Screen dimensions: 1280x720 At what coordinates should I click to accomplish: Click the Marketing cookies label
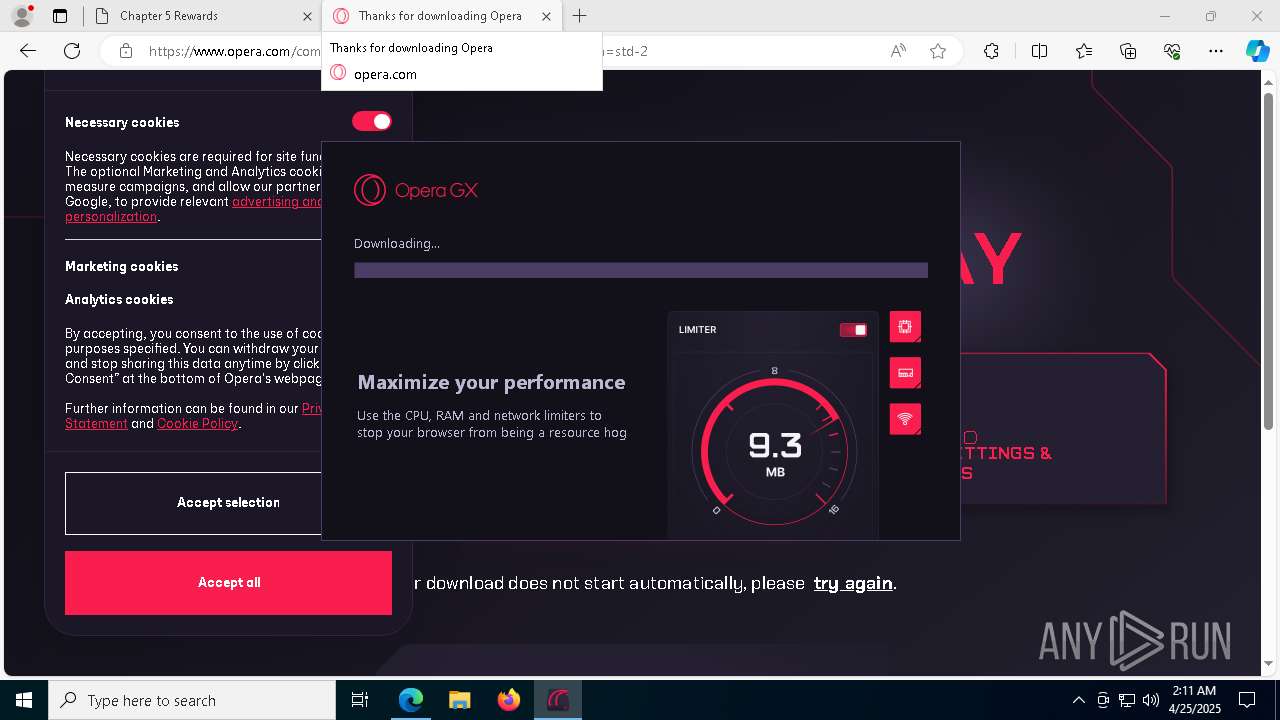pos(121,266)
